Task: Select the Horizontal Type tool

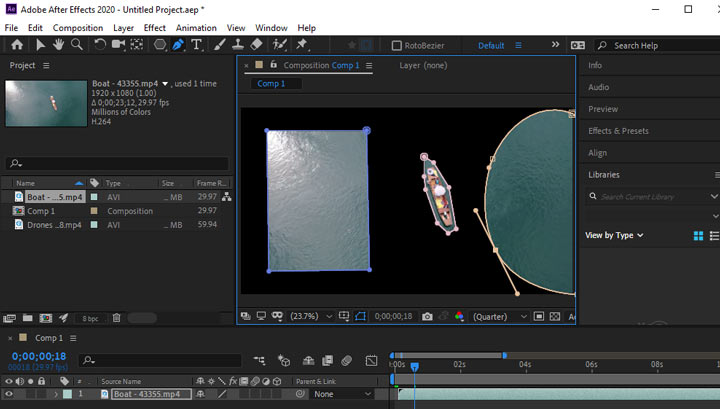Action: (197, 45)
